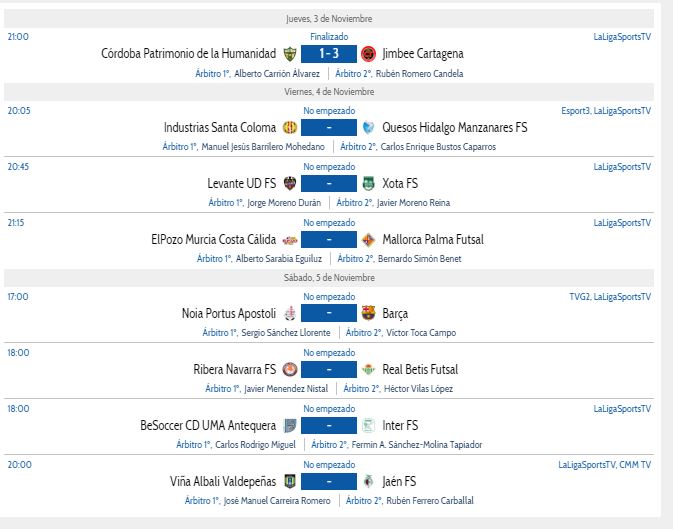Open the Quesos Hidalgo Manzanares FS link
The image size is (673, 529).
[x=454, y=128]
